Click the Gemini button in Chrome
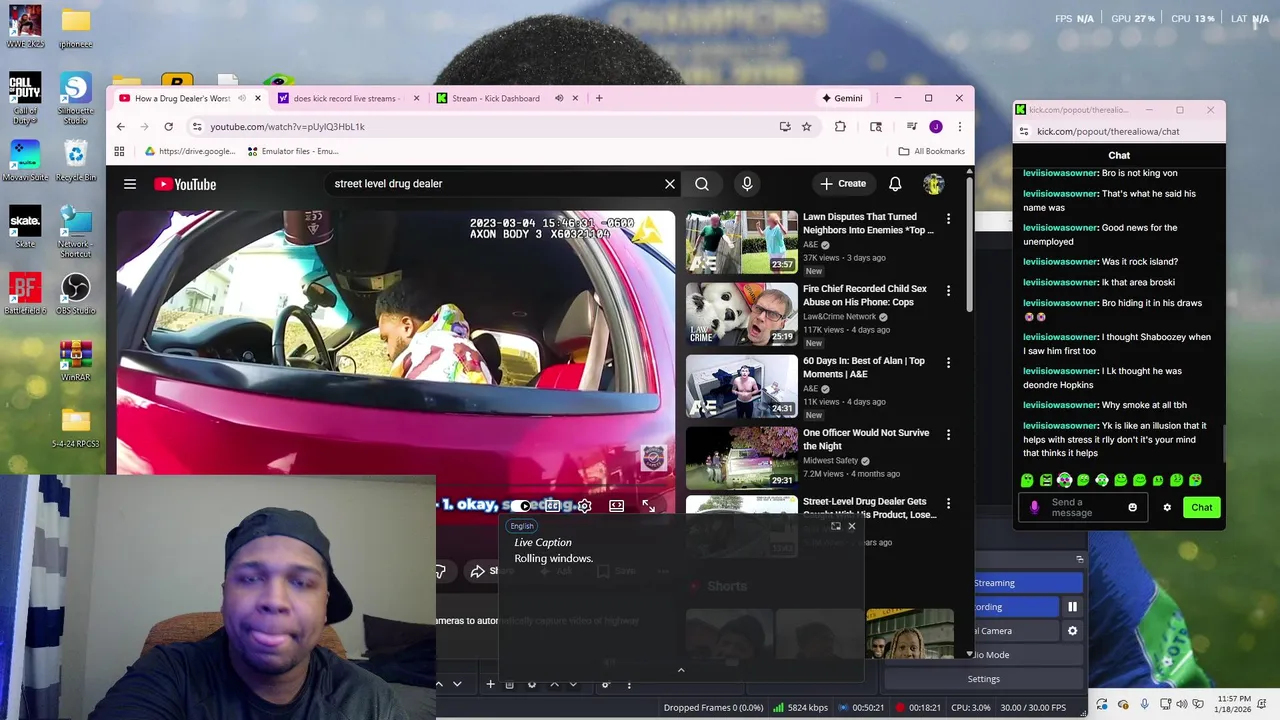 842,98
